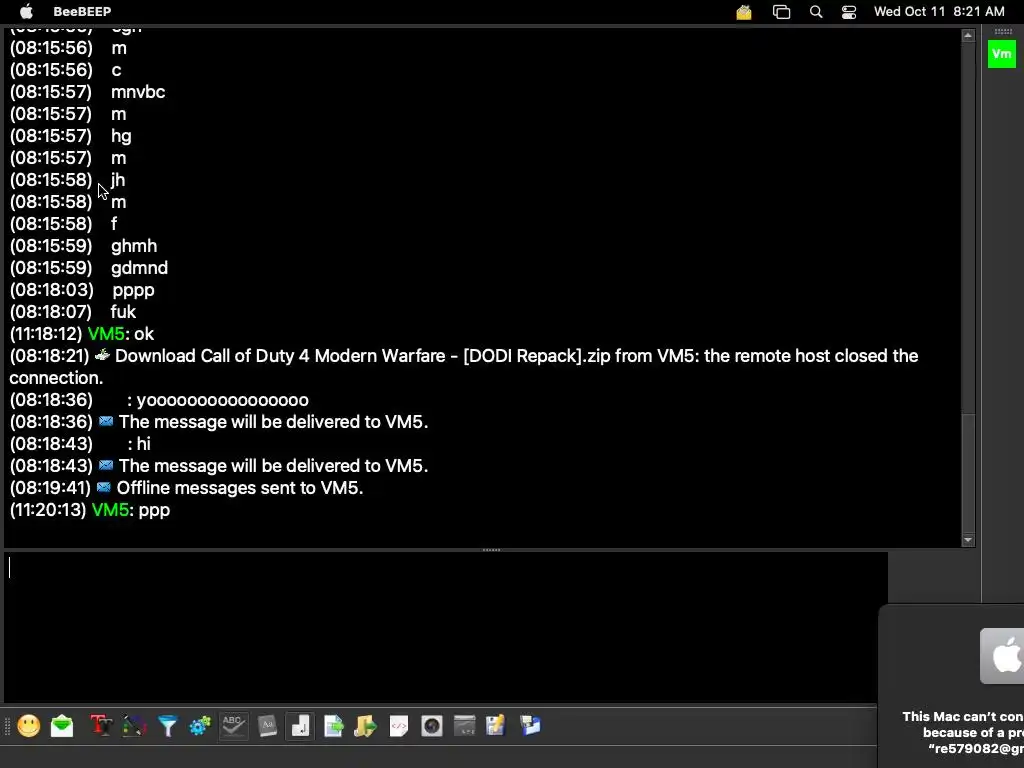Viewport: 1024px width, 768px height.
Task: Open Spotlight search in menu bar
Action: (x=816, y=12)
